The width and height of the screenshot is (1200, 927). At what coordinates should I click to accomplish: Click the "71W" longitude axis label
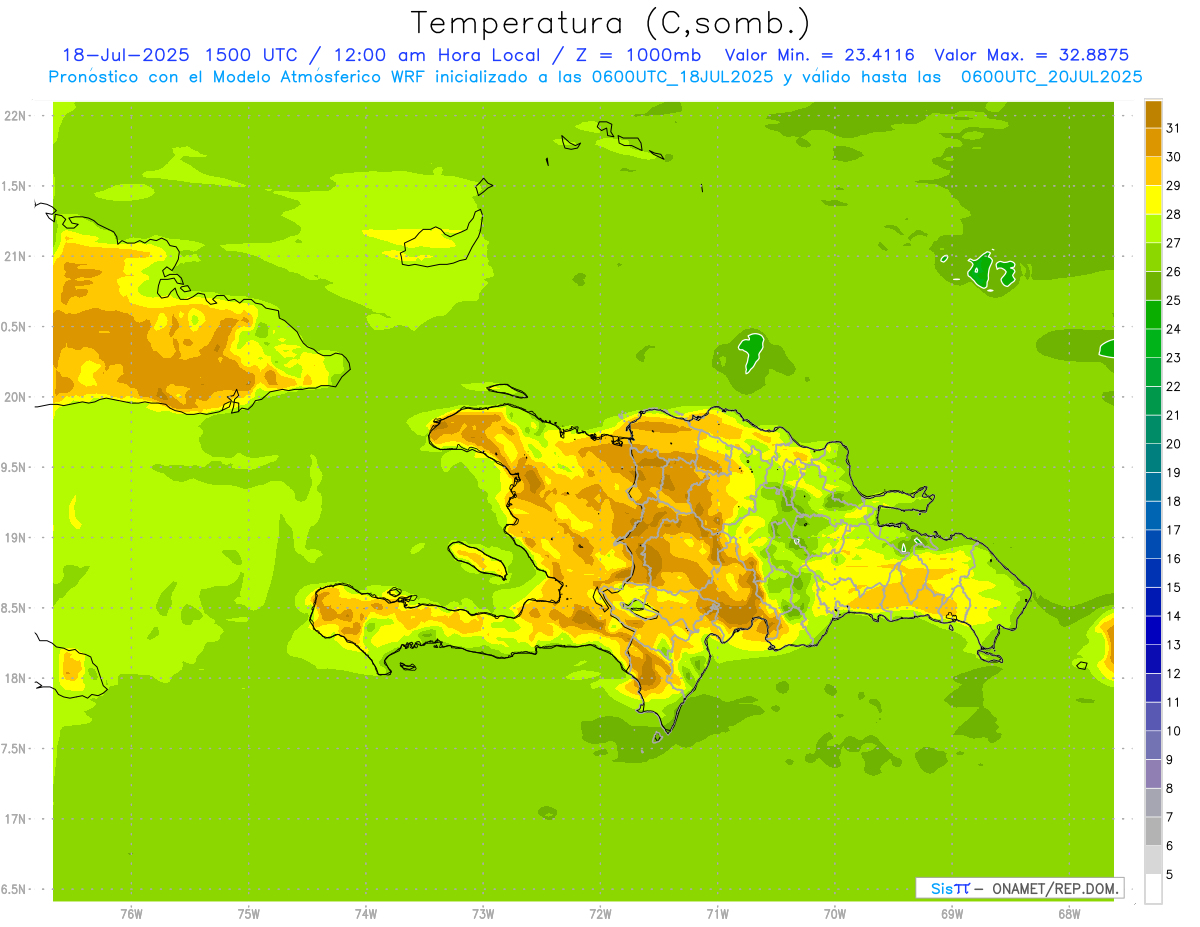point(717,914)
